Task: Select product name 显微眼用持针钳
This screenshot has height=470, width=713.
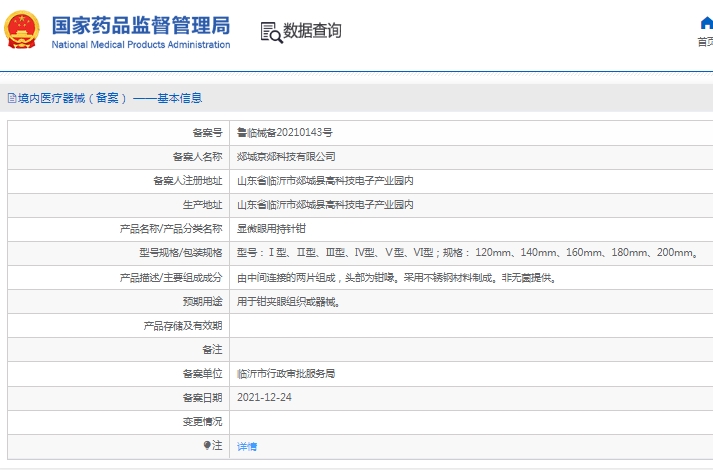Action: (x=271, y=229)
